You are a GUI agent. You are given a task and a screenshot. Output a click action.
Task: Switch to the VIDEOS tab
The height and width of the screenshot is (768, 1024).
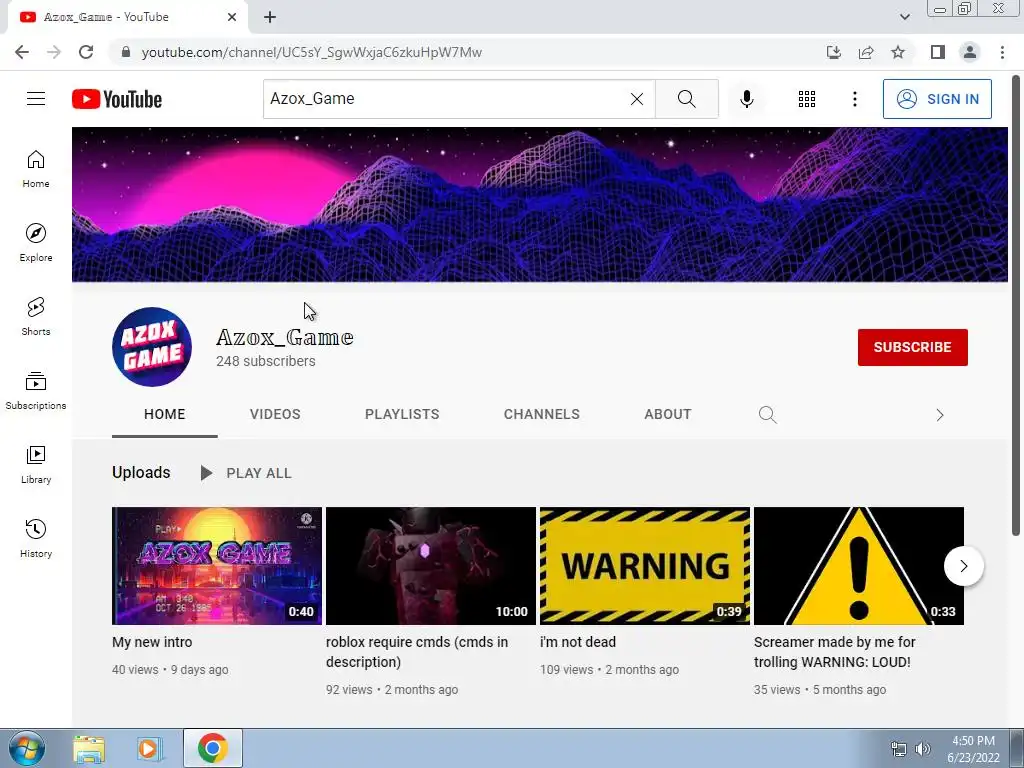pos(275,414)
